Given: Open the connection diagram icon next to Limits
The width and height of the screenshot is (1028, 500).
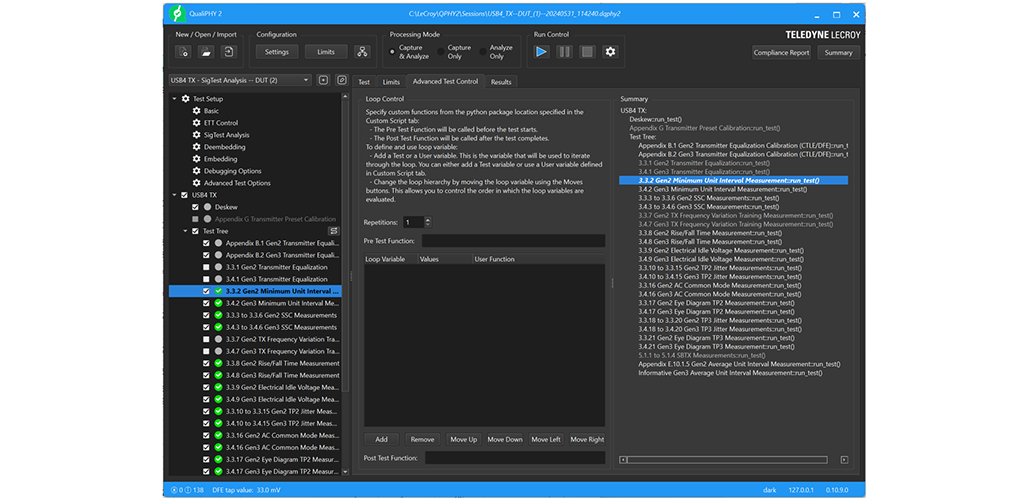Looking at the screenshot, I should [x=362, y=52].
